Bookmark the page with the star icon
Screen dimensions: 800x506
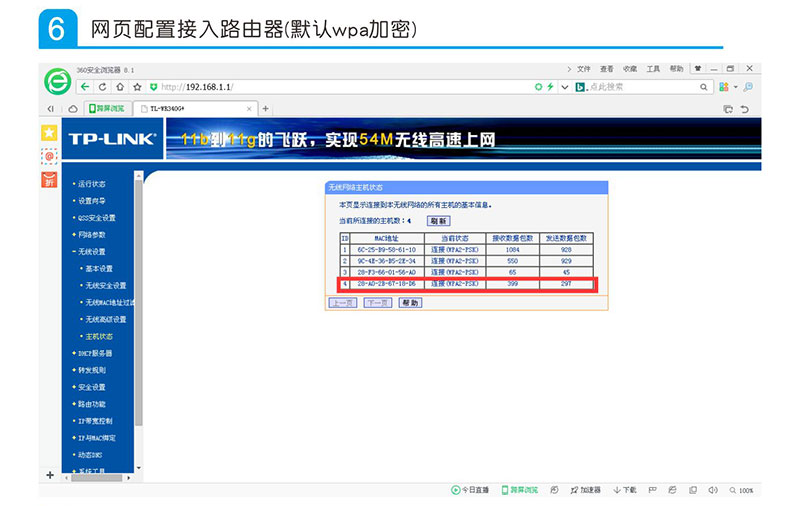tap(137, 87)
